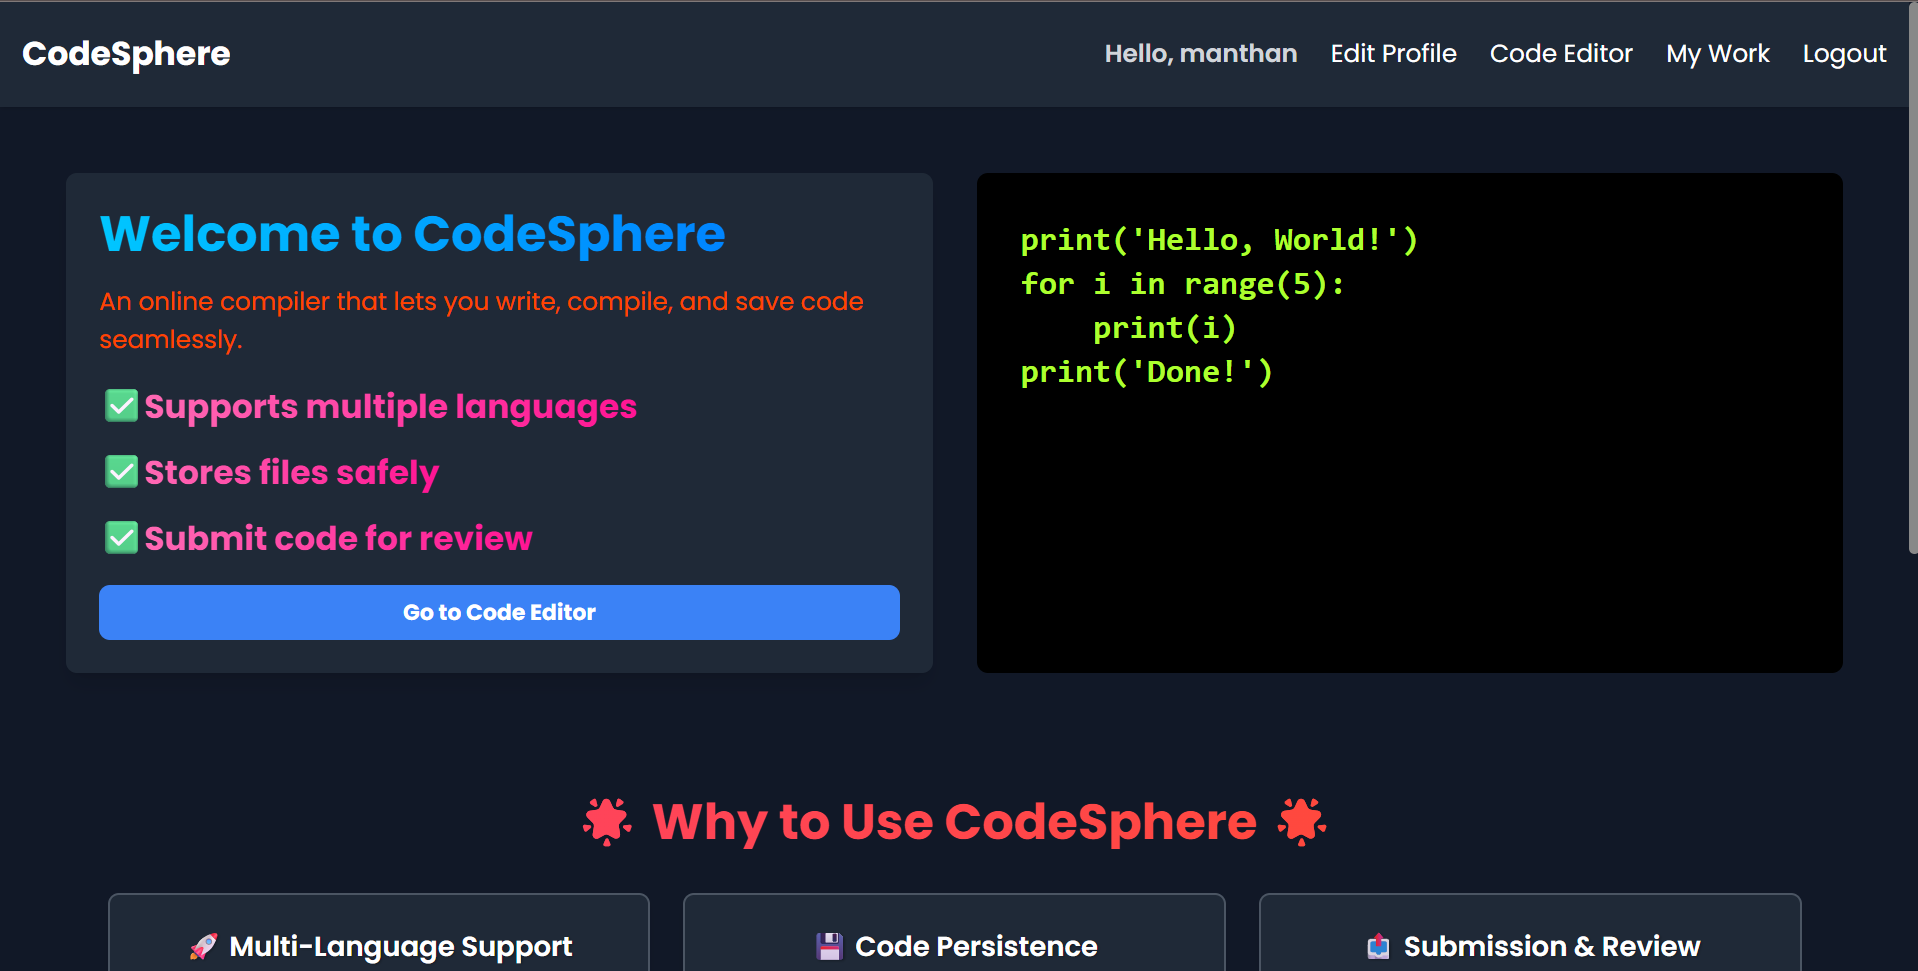
Task: Click the blue Go to Code Editor button
Action: 499,612
